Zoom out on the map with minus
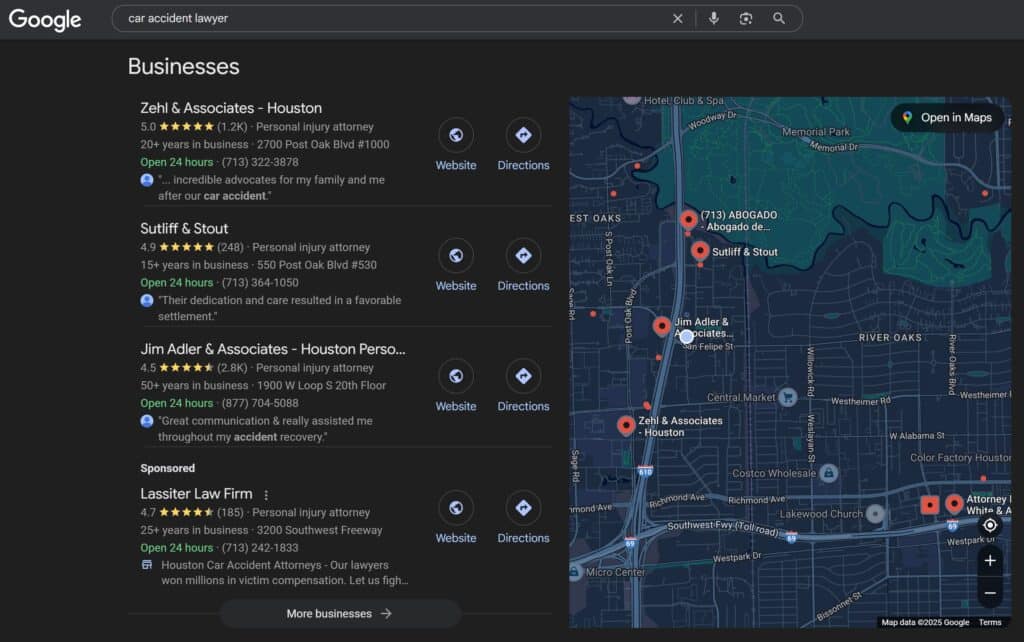 (x=990, y=593)
